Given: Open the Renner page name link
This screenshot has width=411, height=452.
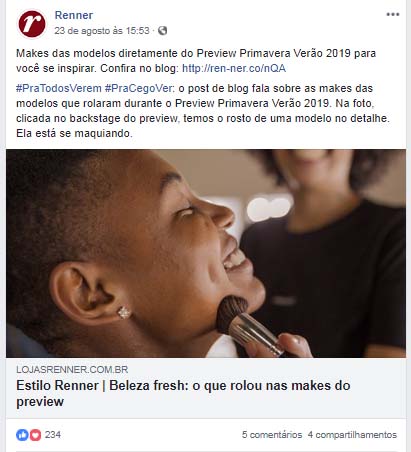Looking at the screenshot, I should [74, 15].
